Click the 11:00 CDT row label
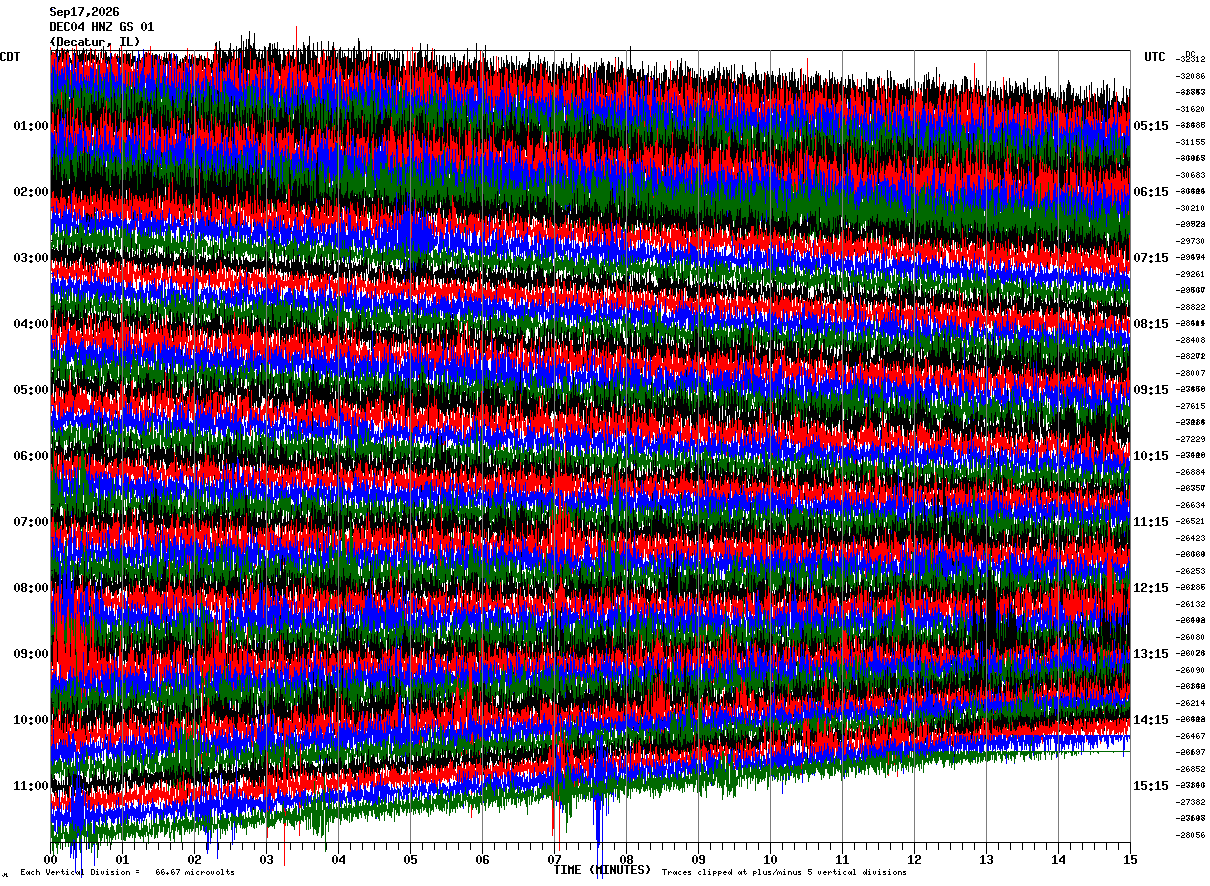Viewport: 1210px width, 886px height. (31, 786)
